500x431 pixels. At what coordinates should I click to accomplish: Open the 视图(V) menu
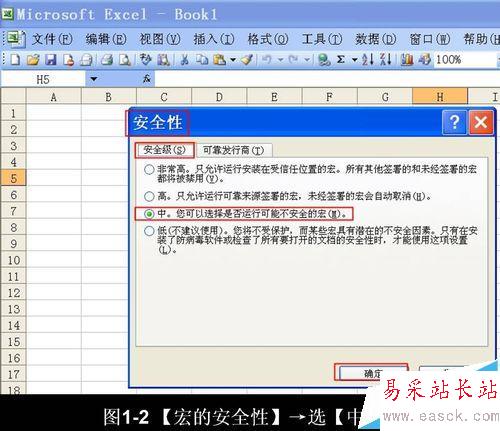(160, 39)
